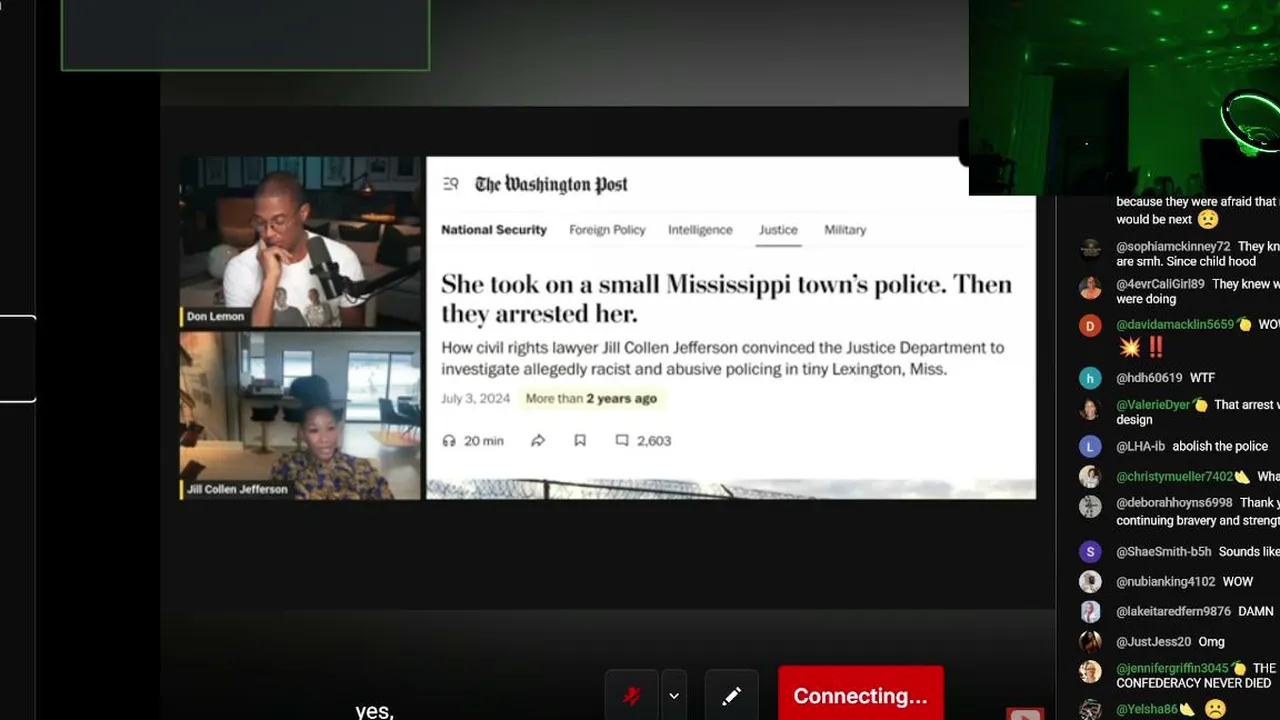This screenshot has height=720, width=1280.
Task: Click the "yes," caption text
Action: 375,710
